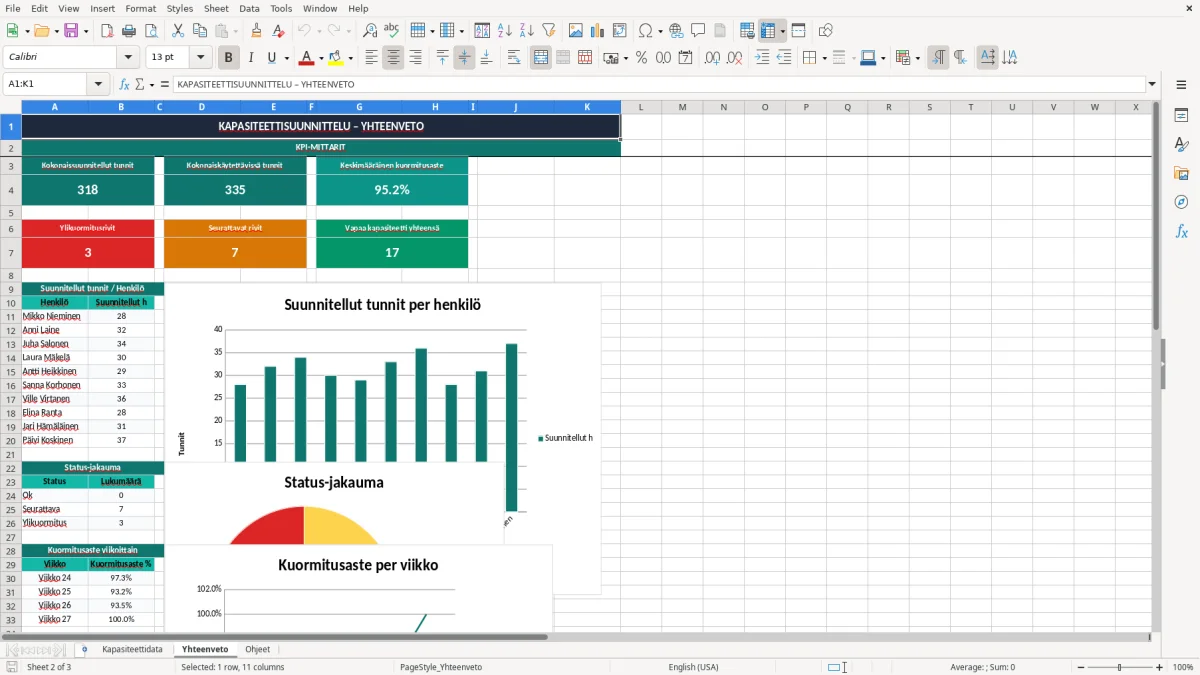Open the sidebar Gallery panel

pos(1181,174)
